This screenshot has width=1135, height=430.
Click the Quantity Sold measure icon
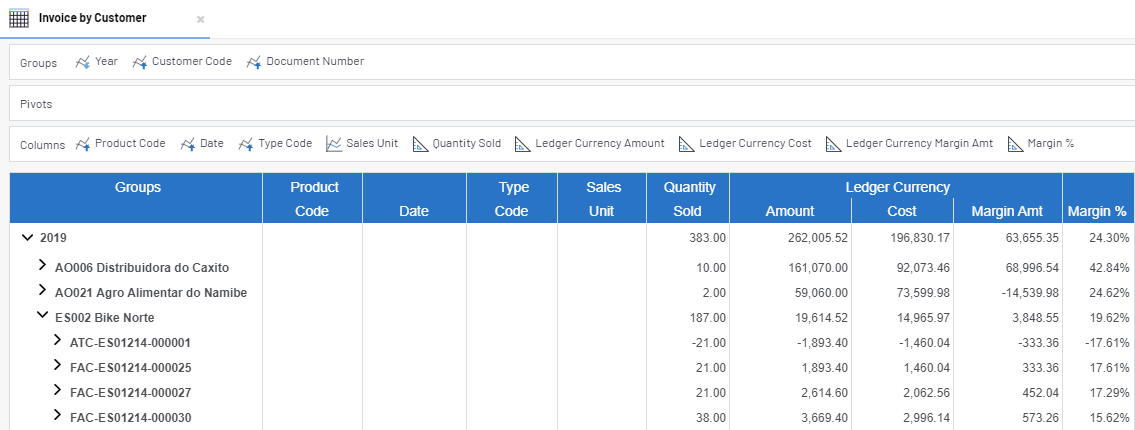click(x=420, y=144)
